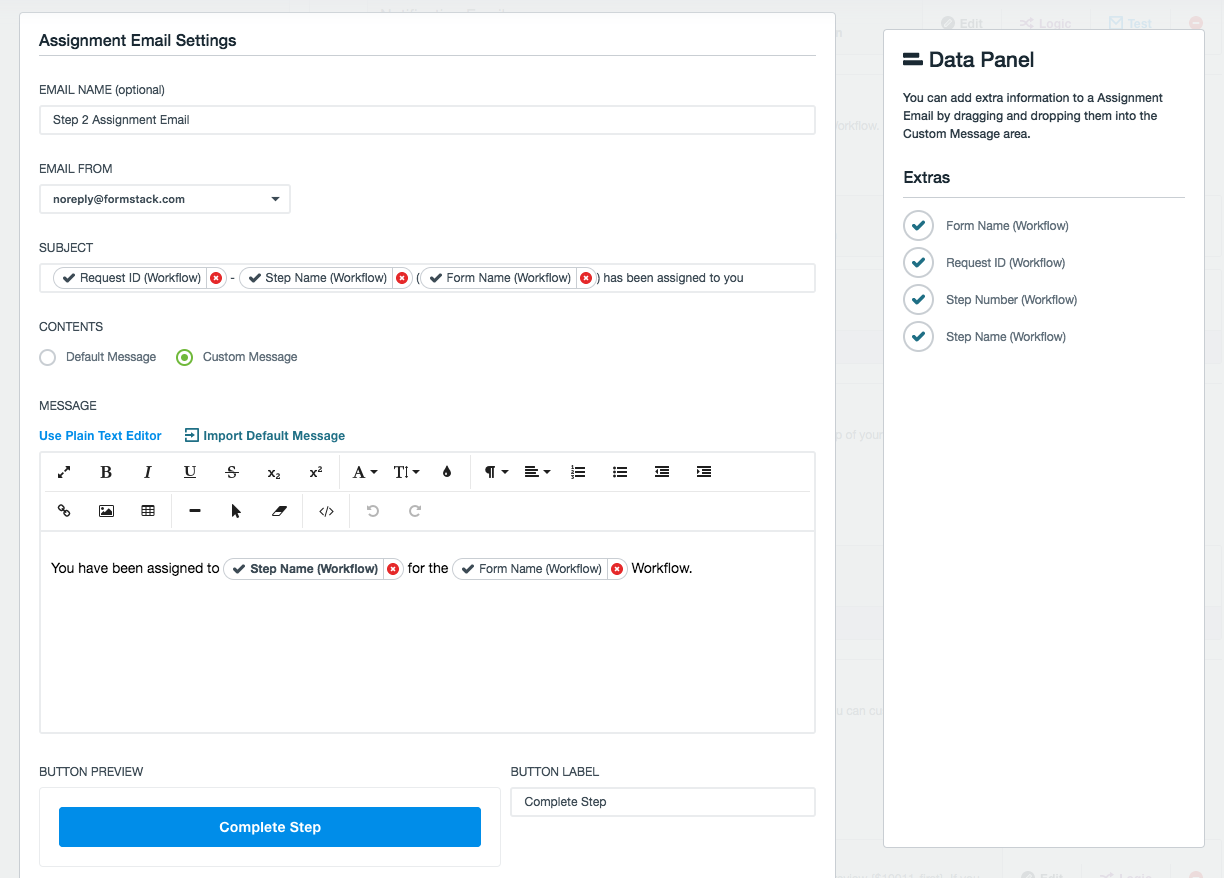Open the Email From dropdown
Viewport: 1224px width, 878px height.
pos(165,199)
